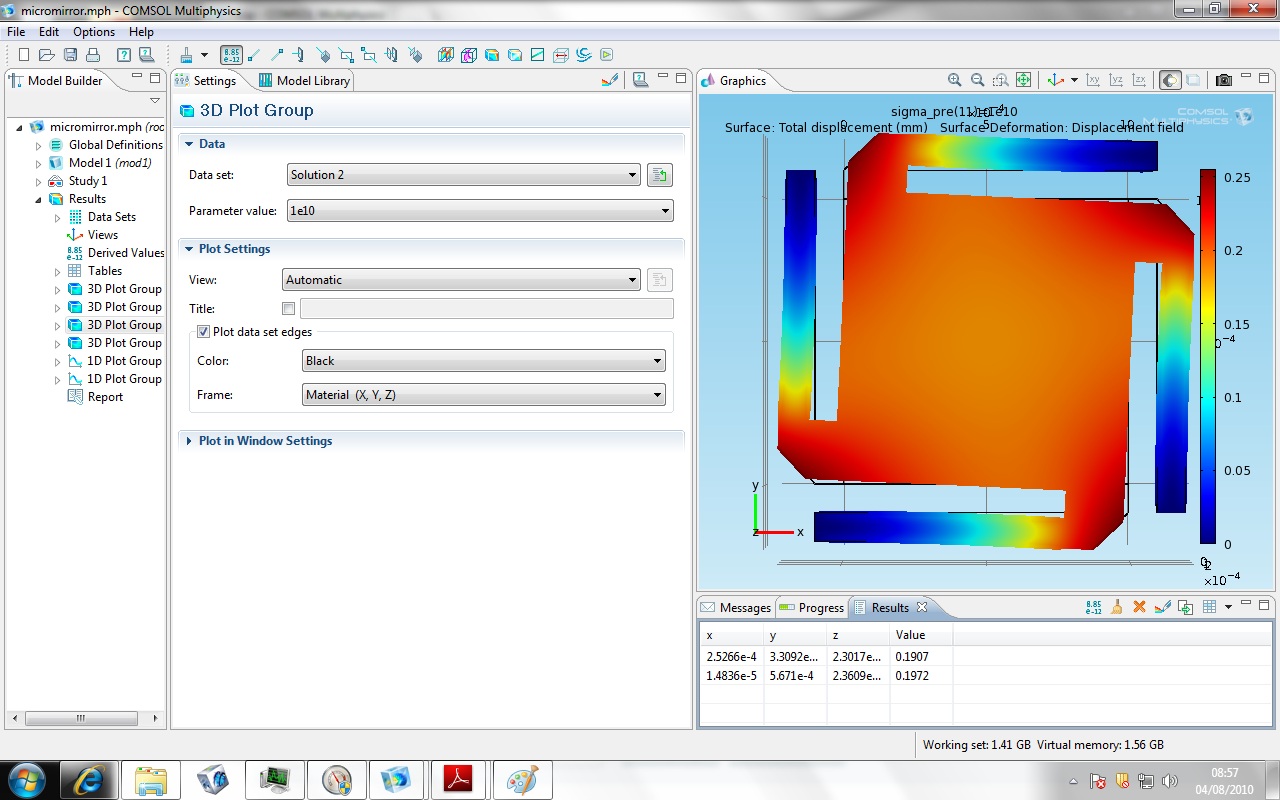
Task: Open the brush icon dropdown arrow in main toolbar
Action: click(204, 55)
